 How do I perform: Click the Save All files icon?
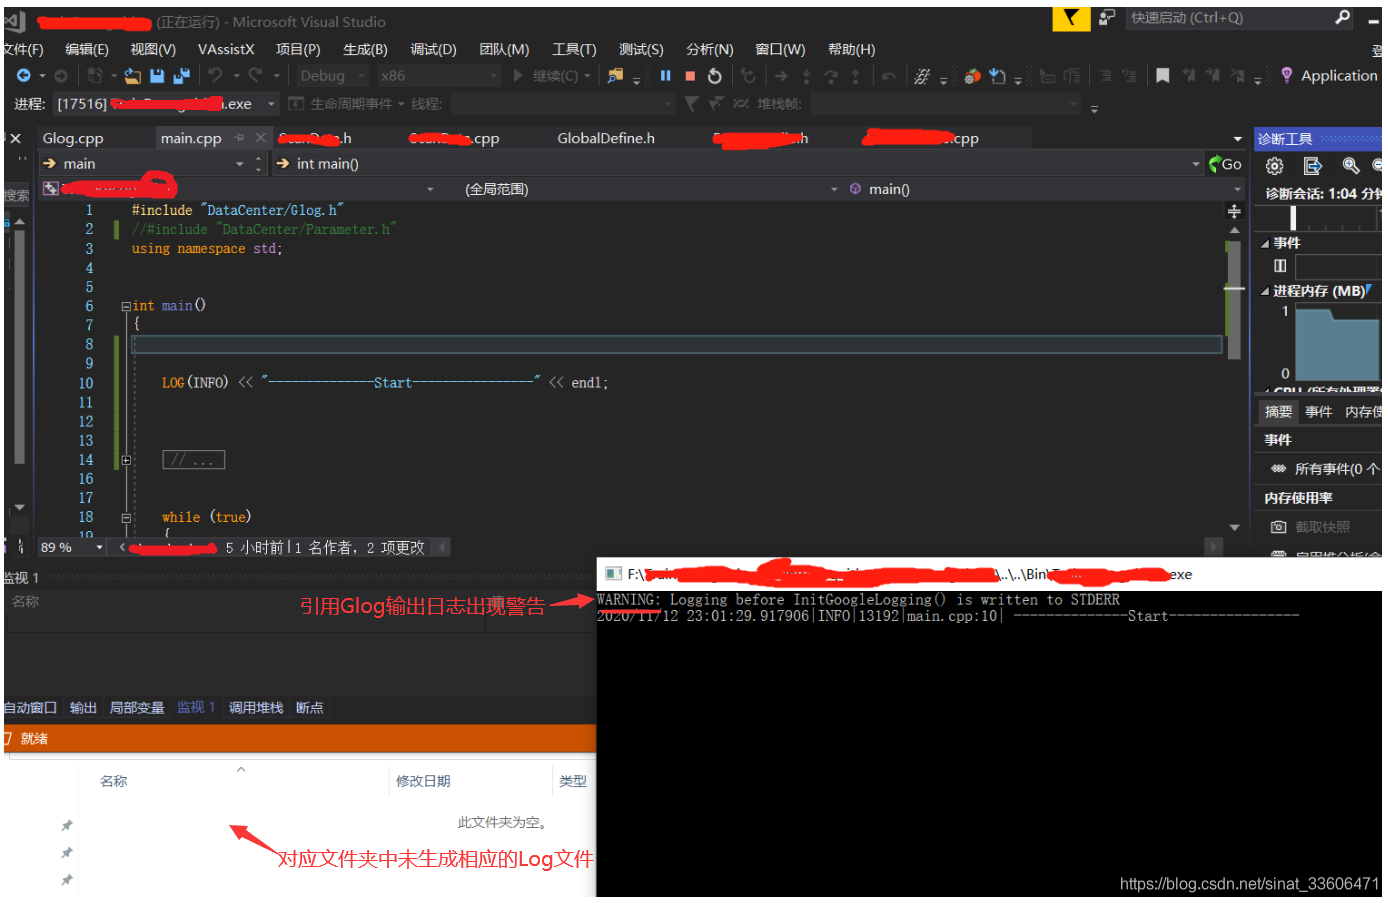click(x=181, y=75)
